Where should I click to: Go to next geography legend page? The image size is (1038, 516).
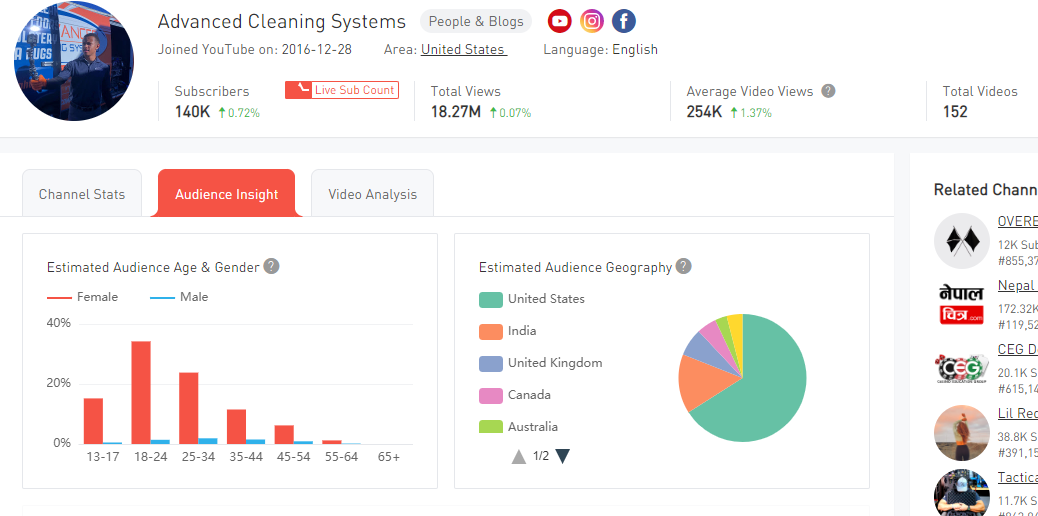[x=563, y=456]
